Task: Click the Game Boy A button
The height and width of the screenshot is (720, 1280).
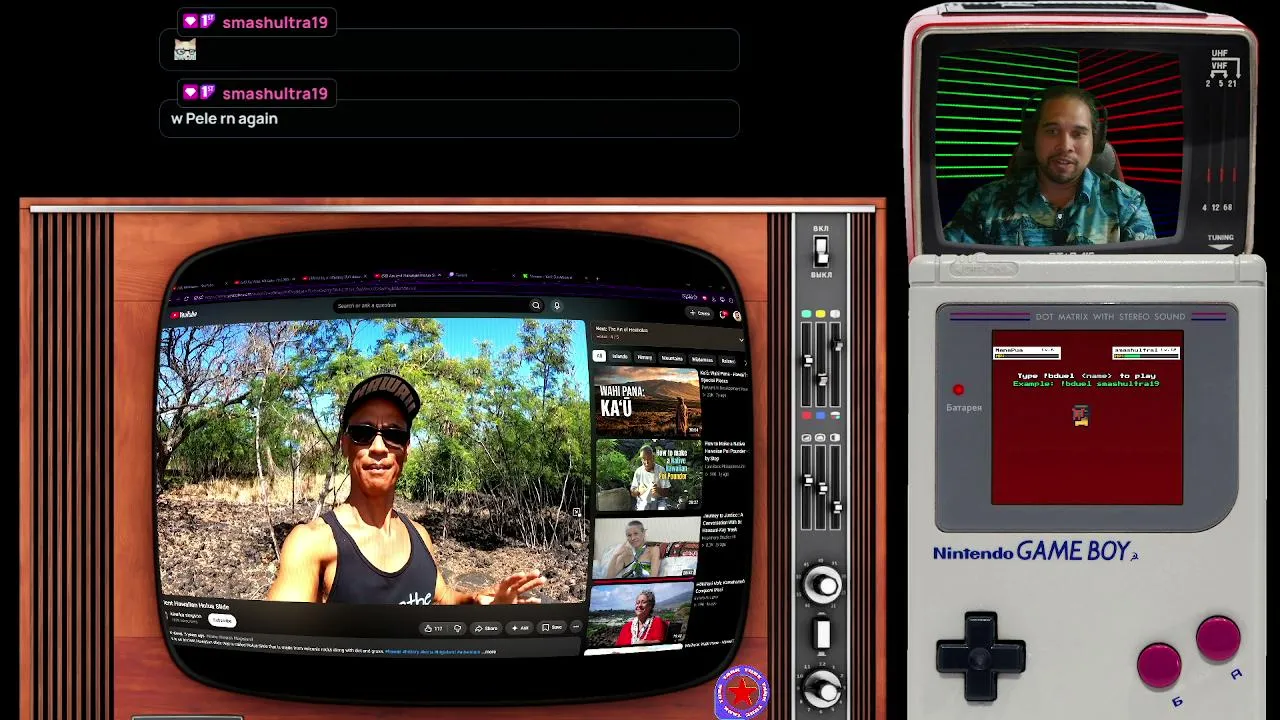Action: [x=1218, y=640]
